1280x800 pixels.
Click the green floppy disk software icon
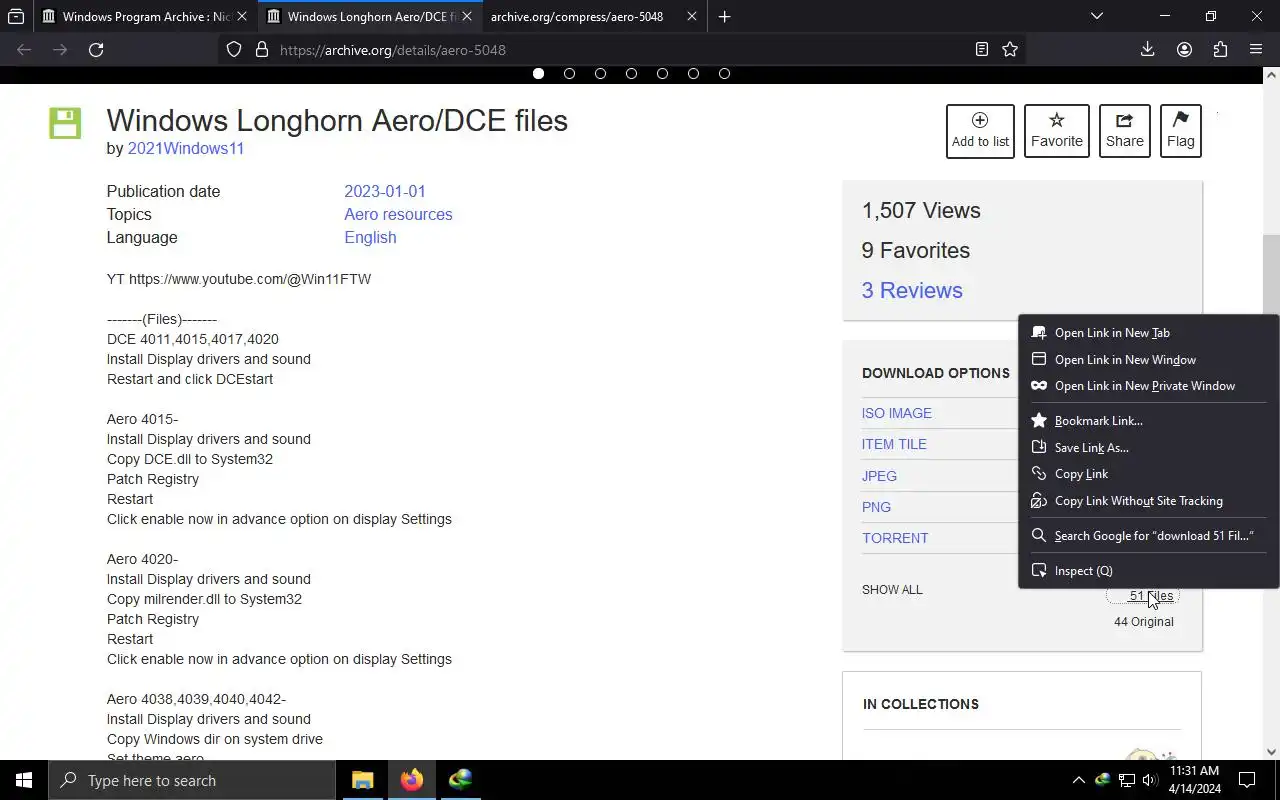click(65, 124)
